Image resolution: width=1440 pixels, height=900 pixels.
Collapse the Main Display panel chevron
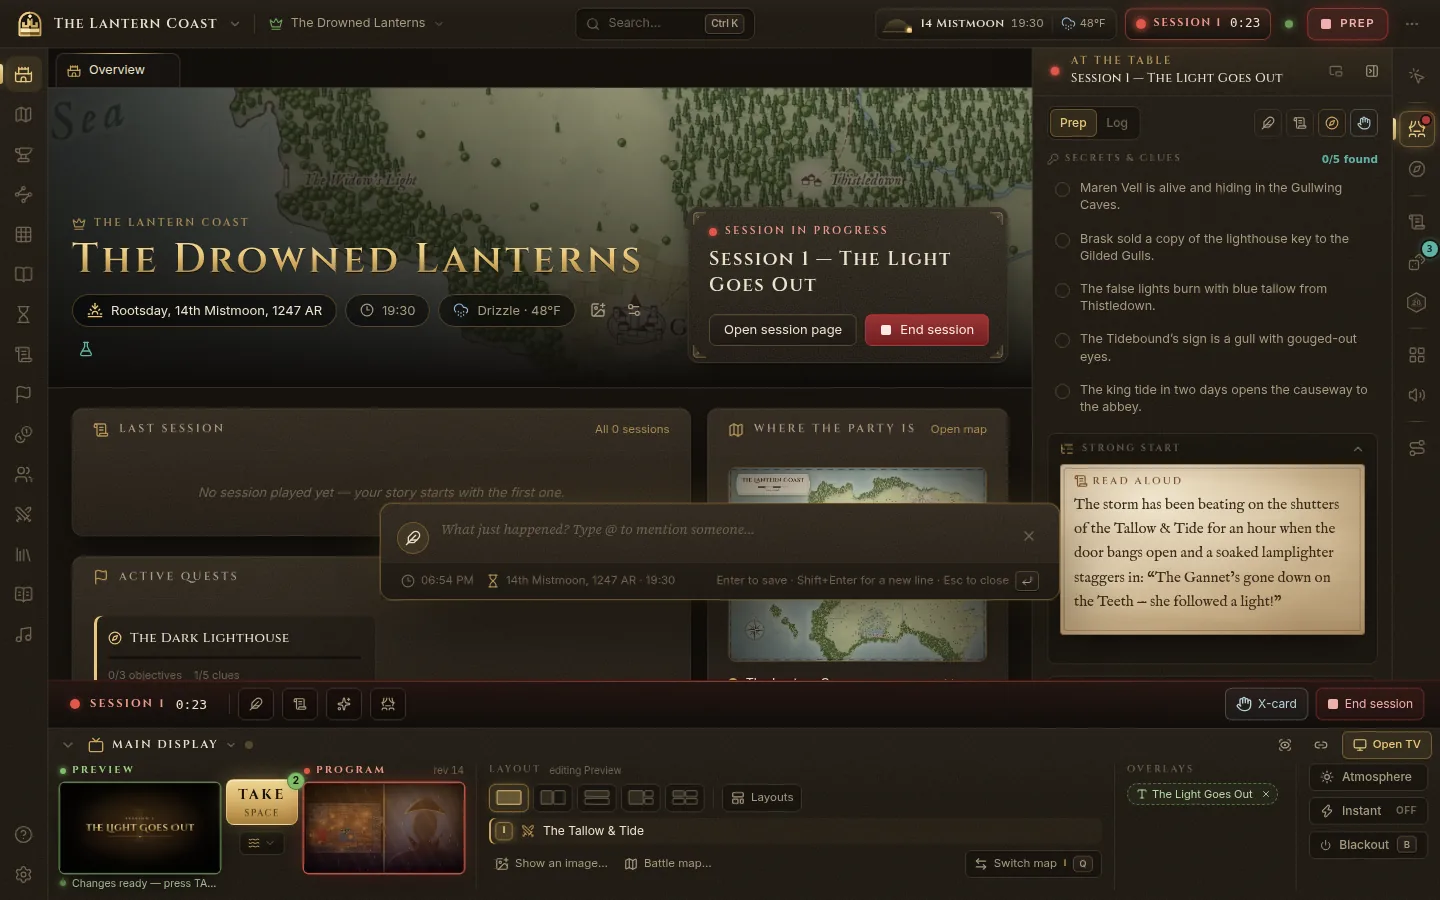(x=68, y=745)
